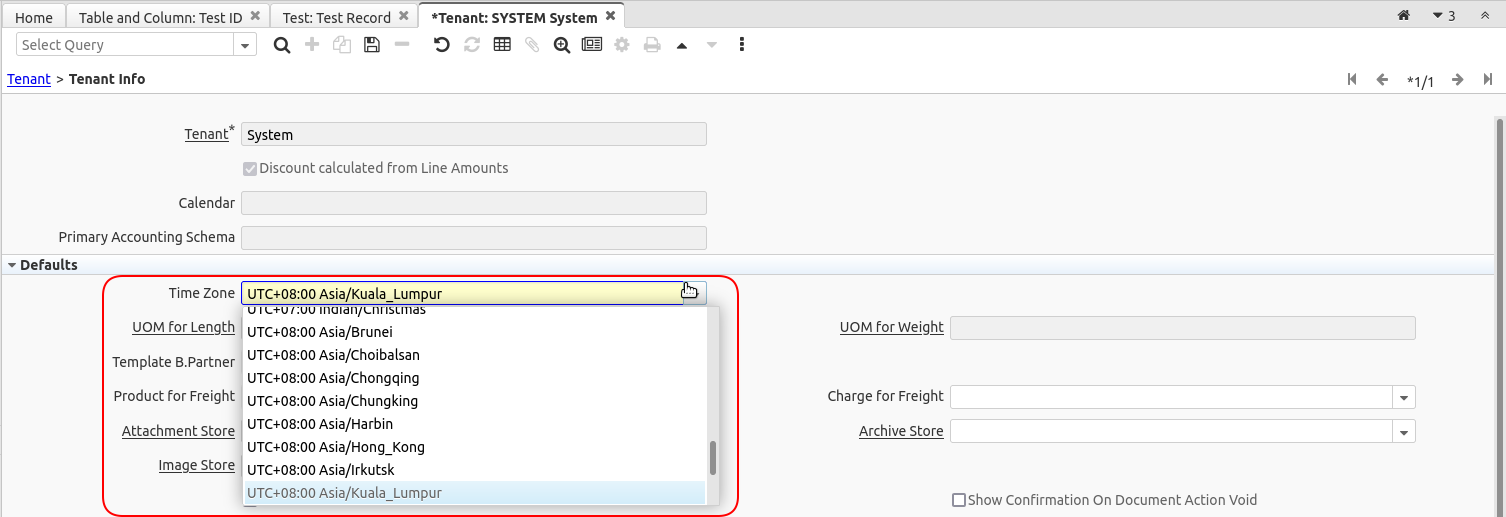Viewport: 1506px width, 517px height.
Task: Open the three-dot more options menu
Action: [741, 45]
